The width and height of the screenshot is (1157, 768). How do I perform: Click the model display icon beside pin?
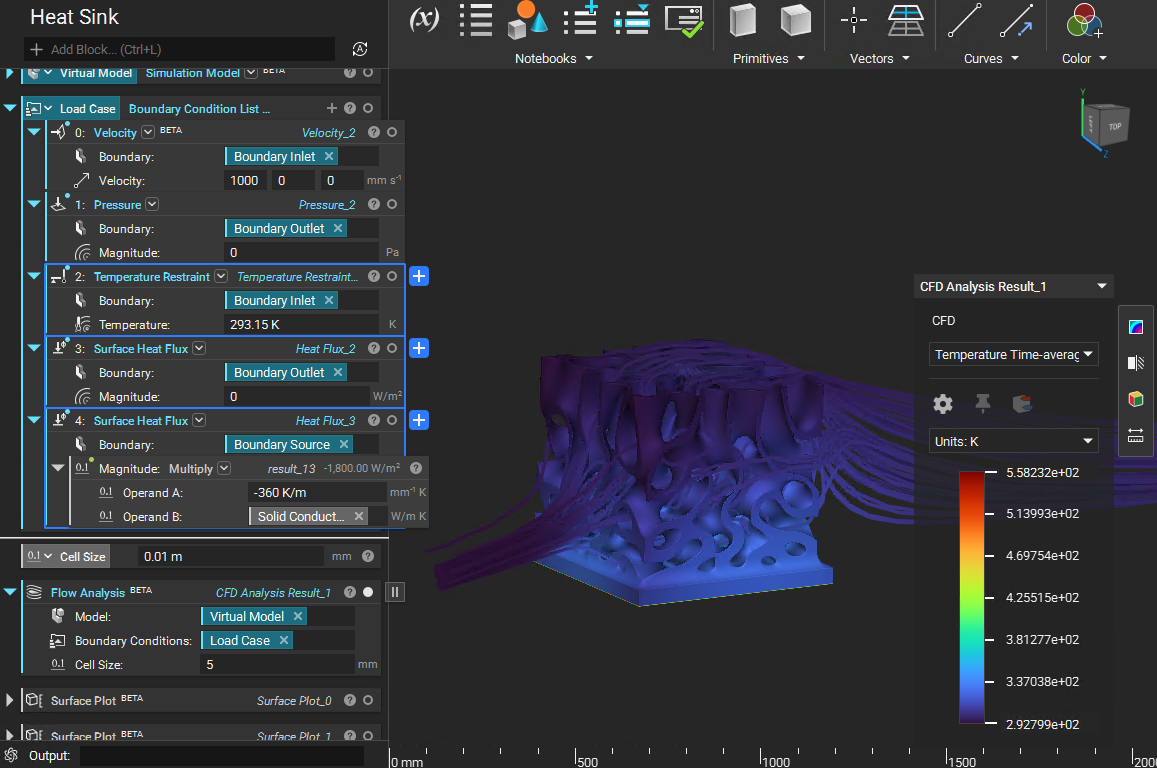coord(1022,404)
